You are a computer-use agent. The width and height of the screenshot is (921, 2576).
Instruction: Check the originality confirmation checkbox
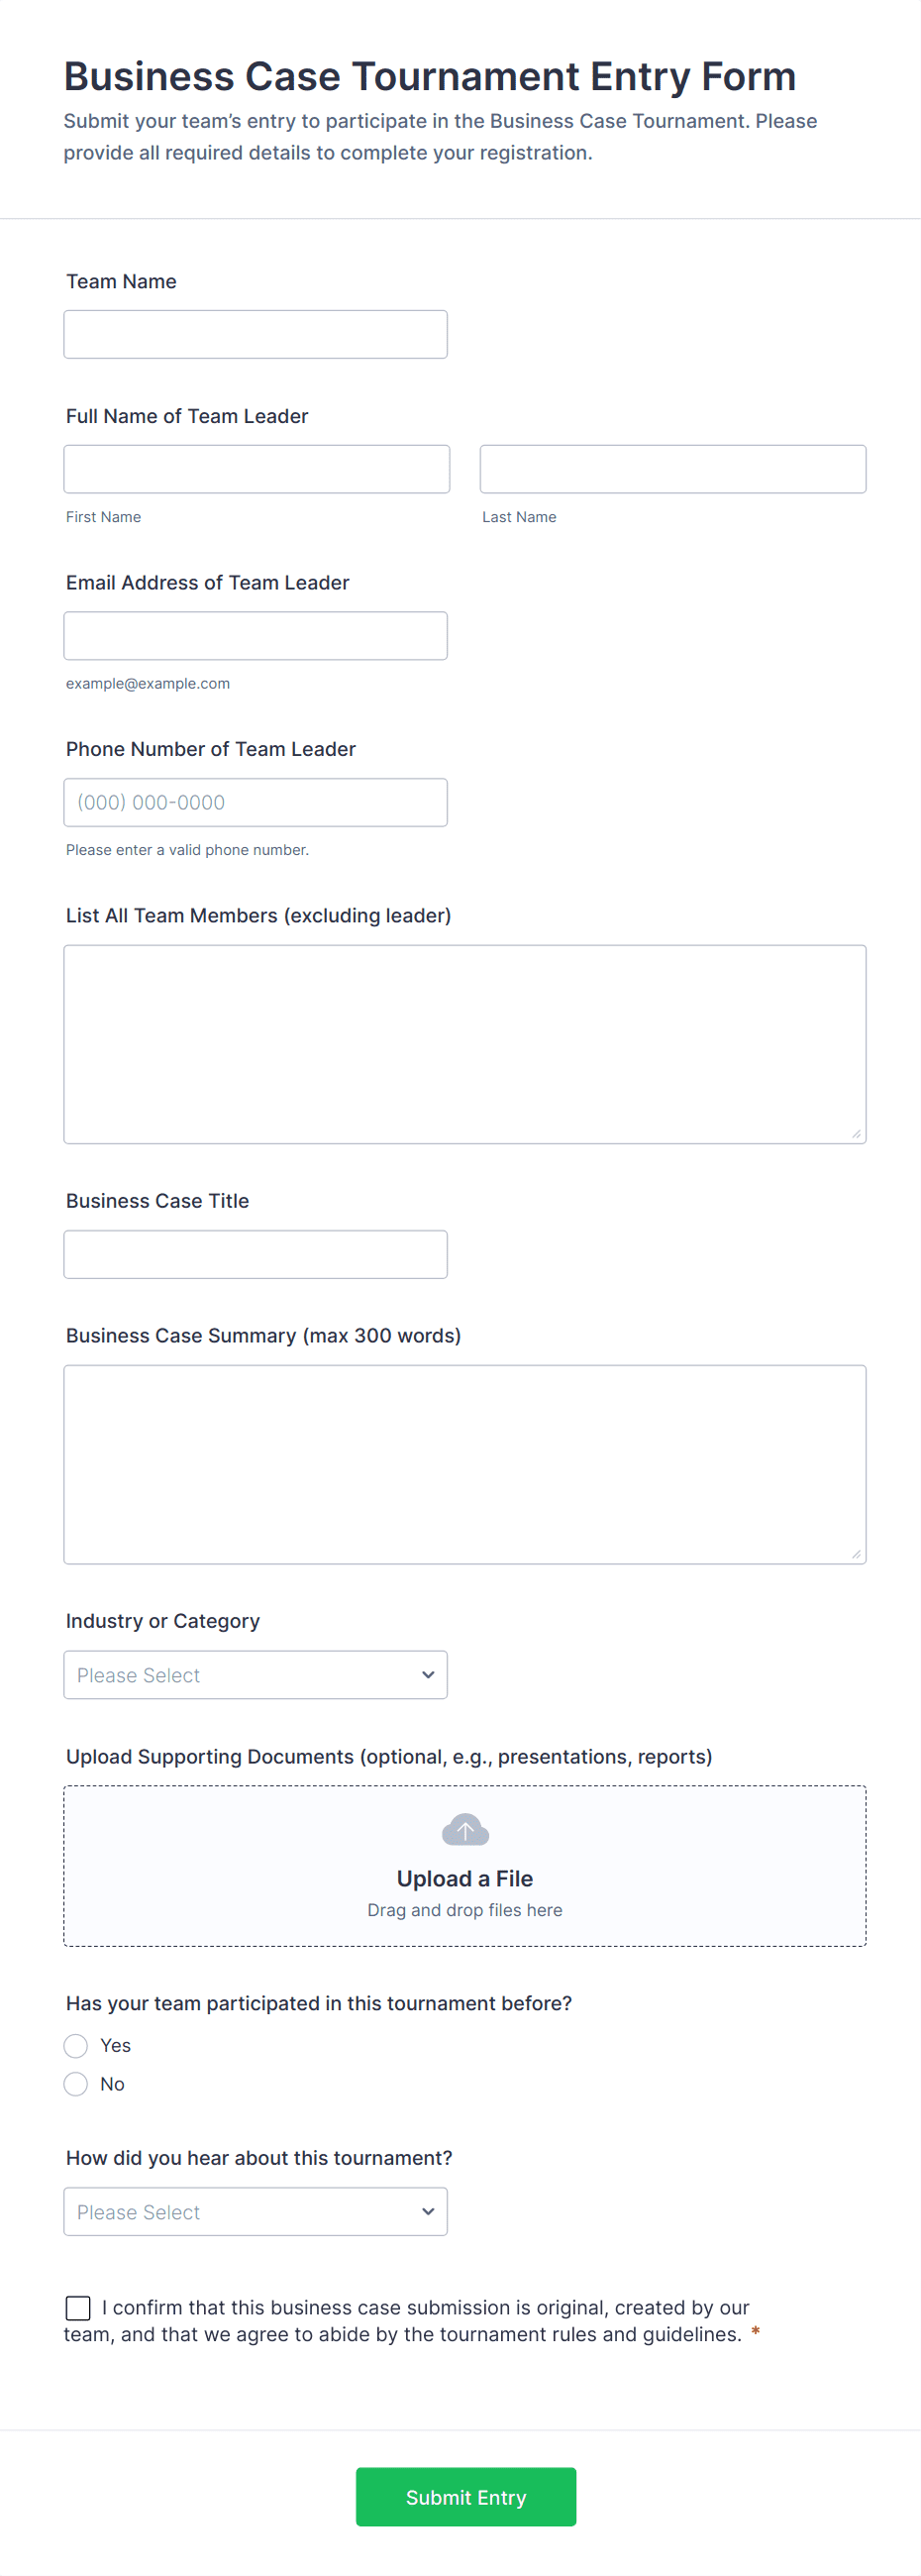coord(78,2308)
